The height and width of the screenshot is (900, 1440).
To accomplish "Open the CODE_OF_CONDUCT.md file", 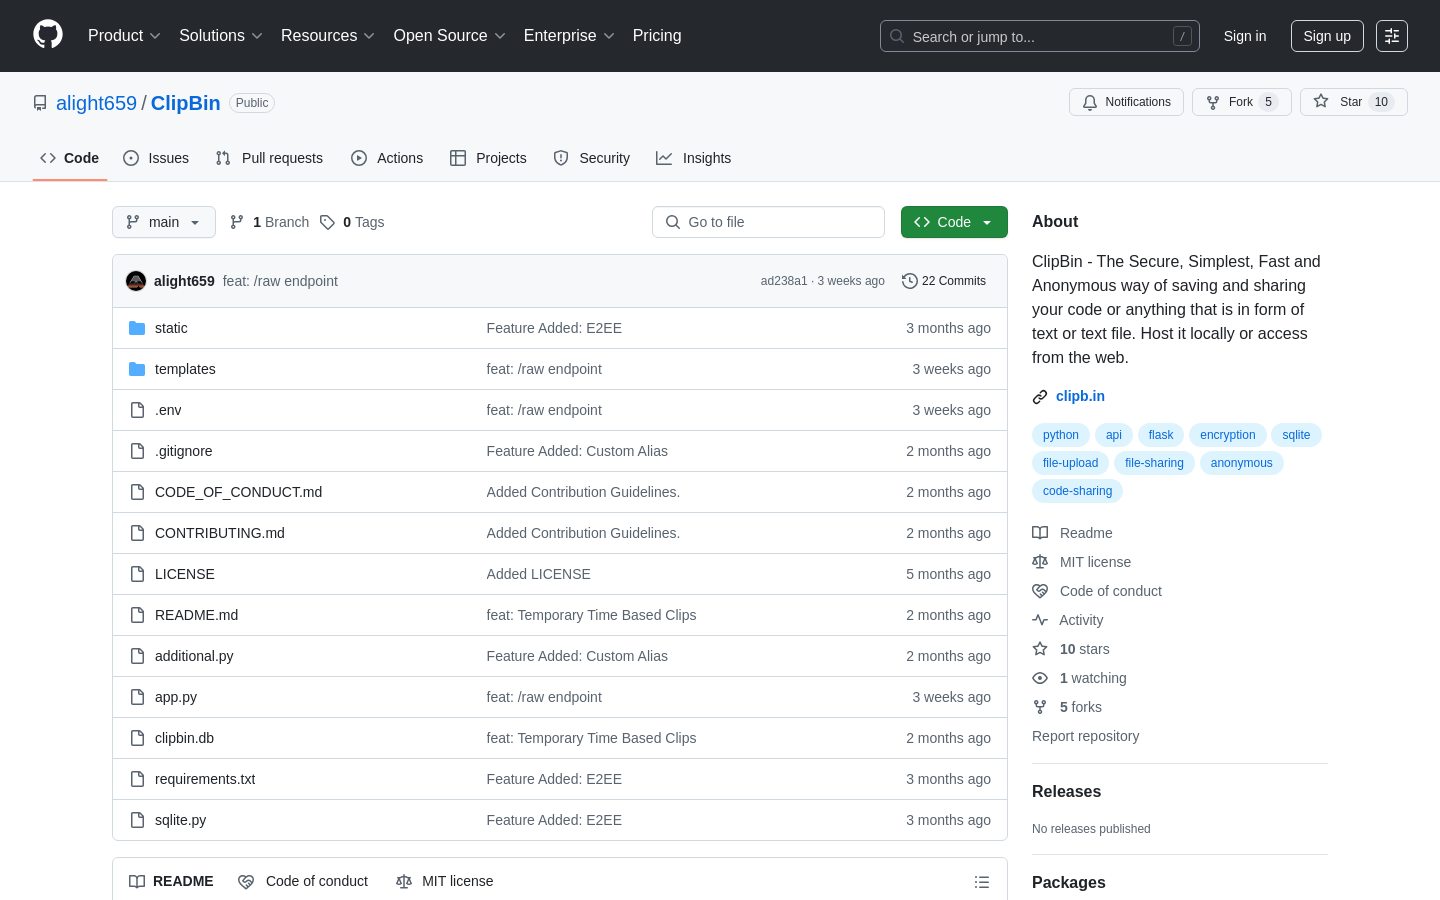I will click(238, 492).
